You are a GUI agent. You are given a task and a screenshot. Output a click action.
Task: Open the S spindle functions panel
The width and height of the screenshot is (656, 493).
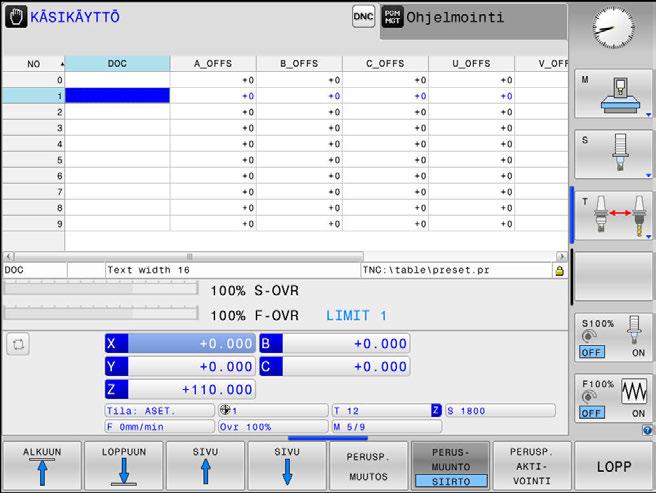pyautogui.click(x=613, y=154)
